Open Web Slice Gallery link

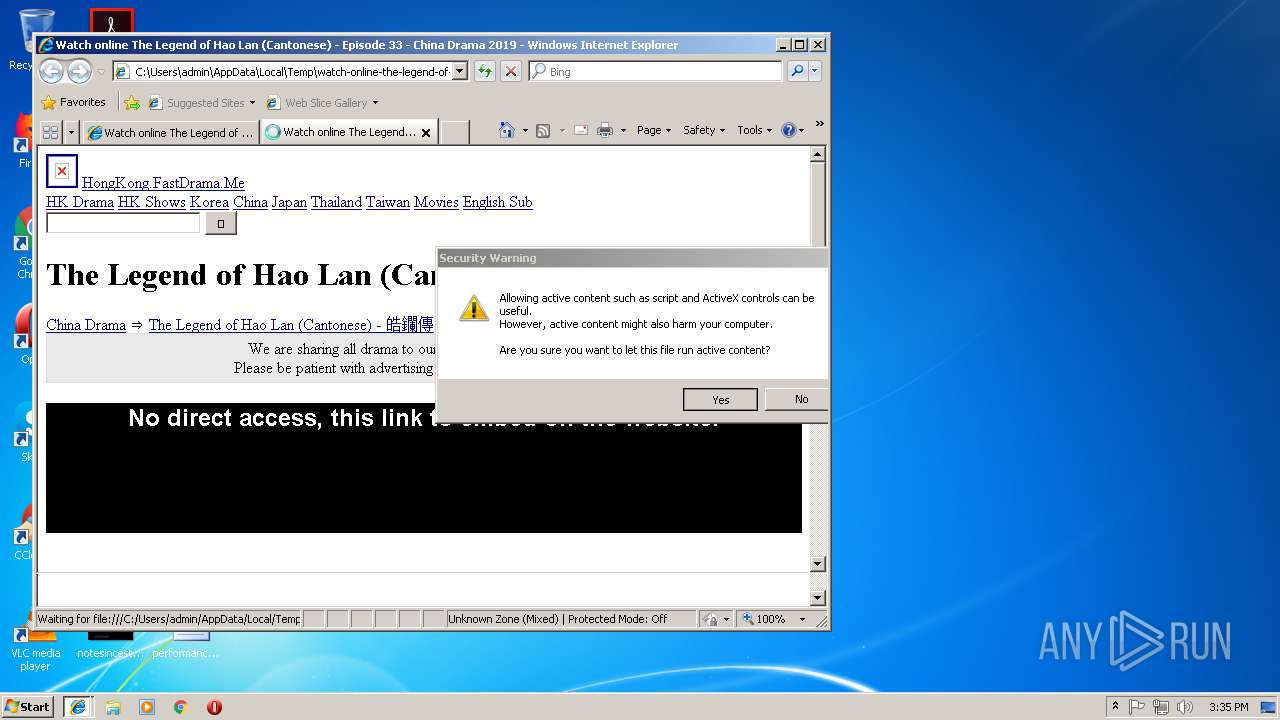[322, 102]
